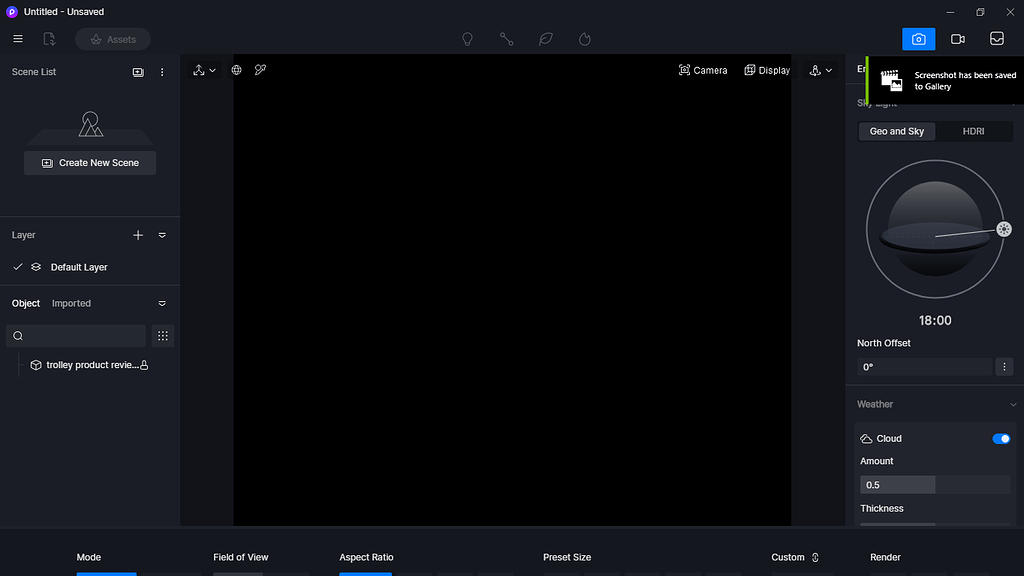Switch to the HDRI tab
Viewport: 1024px width, 576px height.
[974, 130]
